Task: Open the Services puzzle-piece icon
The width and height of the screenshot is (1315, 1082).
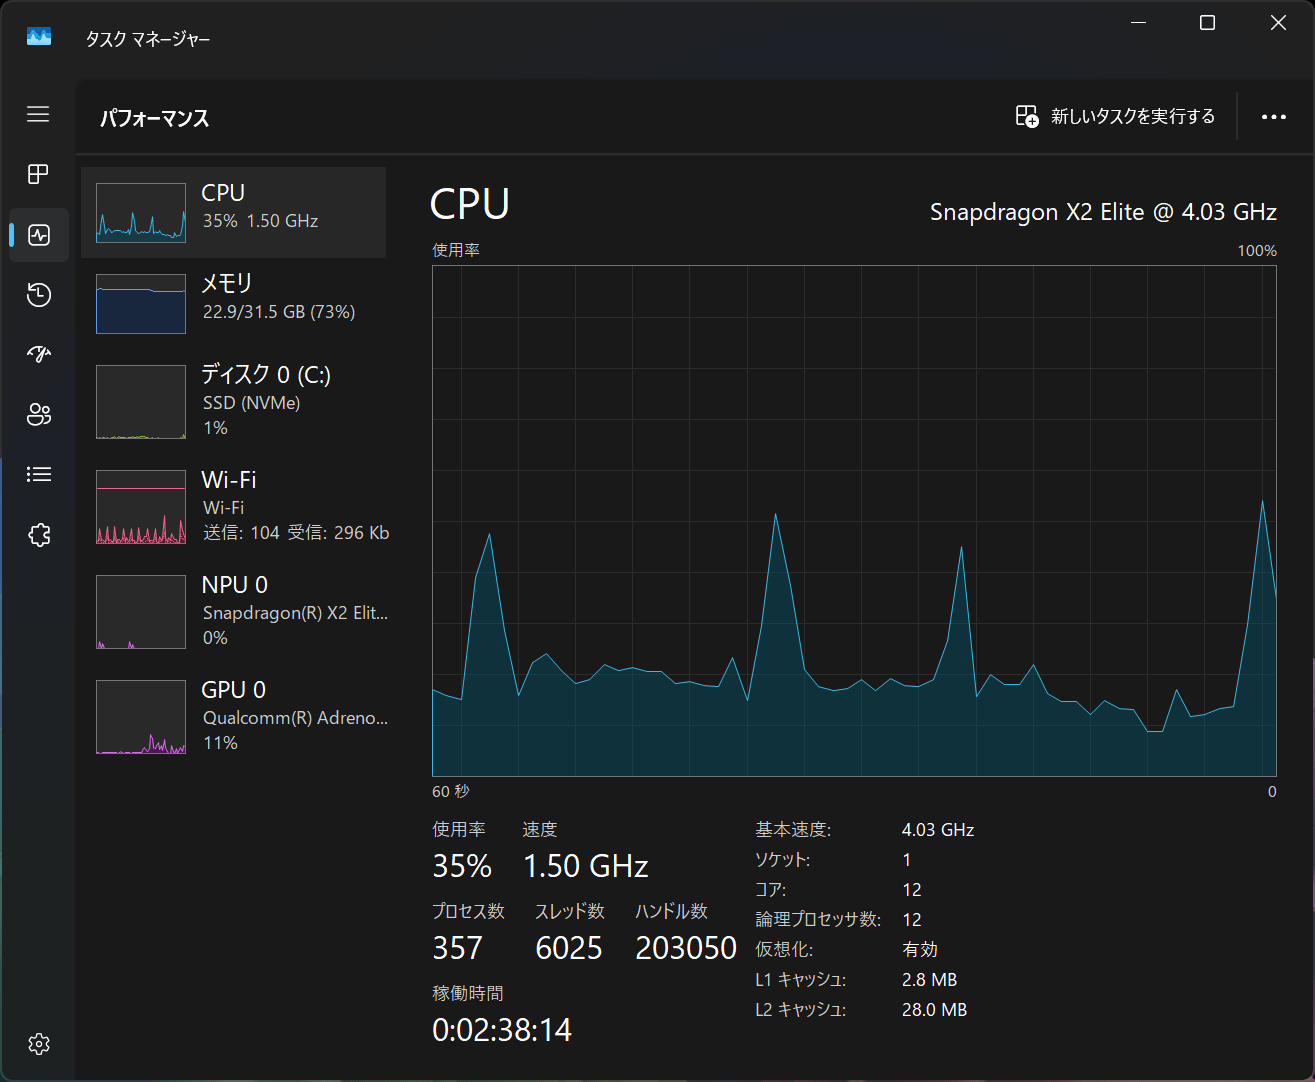Action: pyautogui.click(x=38, y=535)
